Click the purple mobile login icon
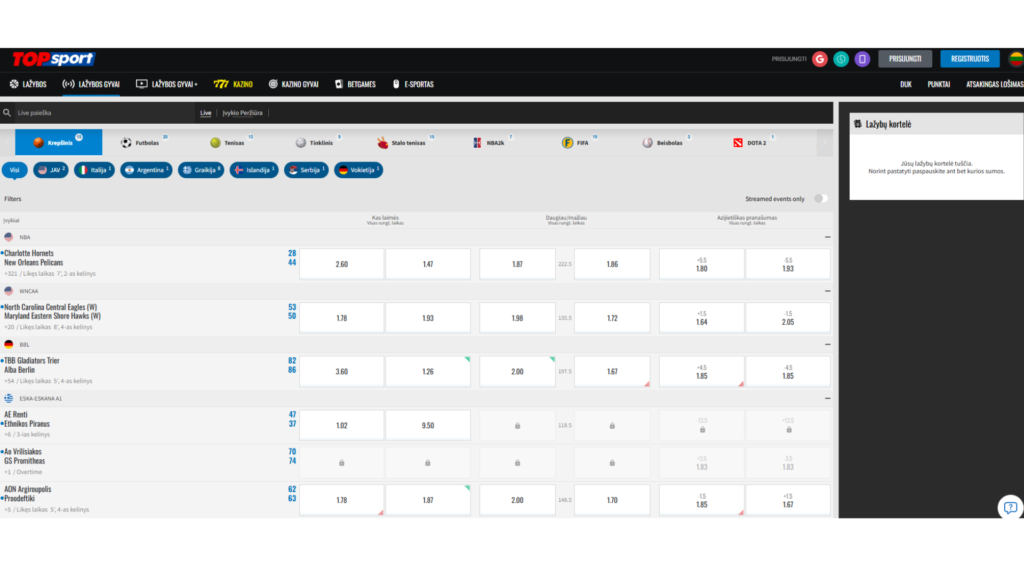 862,59
